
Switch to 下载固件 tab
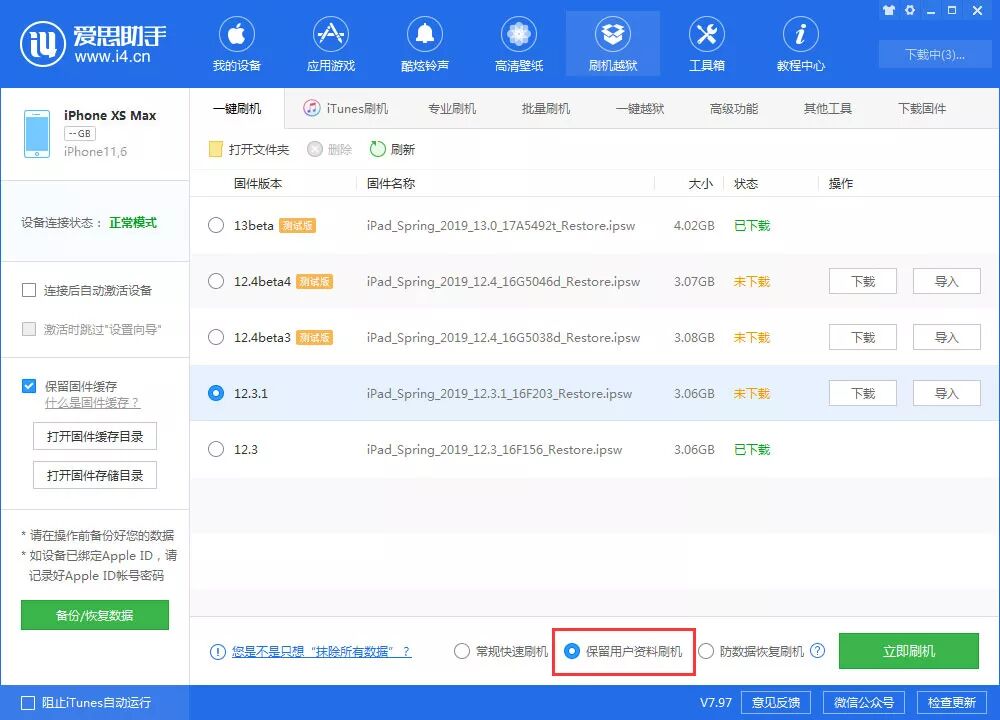point(922,109)
